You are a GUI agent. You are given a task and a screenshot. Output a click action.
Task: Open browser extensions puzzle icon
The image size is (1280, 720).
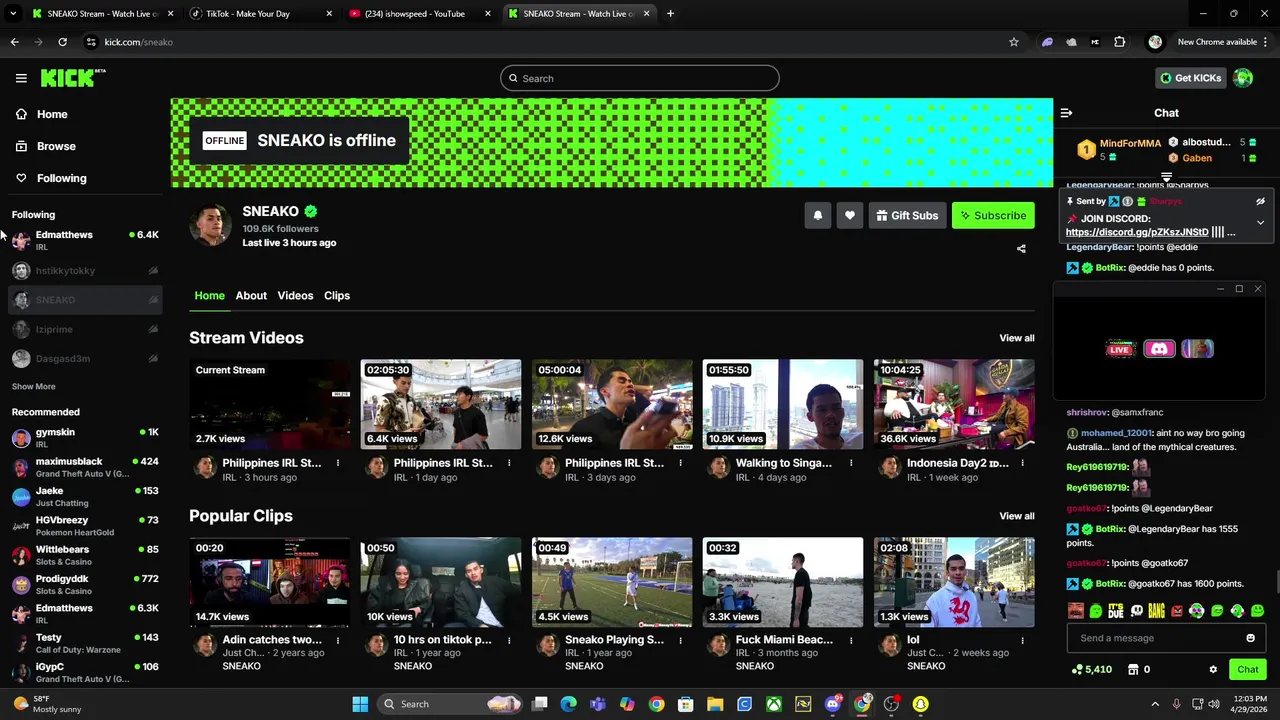[x=1119, y=42]
